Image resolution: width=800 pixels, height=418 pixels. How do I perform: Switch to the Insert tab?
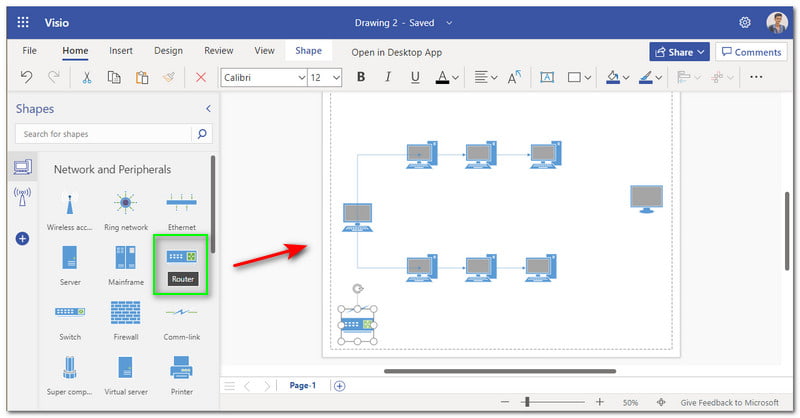pyautogui.click(x=120, y=51)
